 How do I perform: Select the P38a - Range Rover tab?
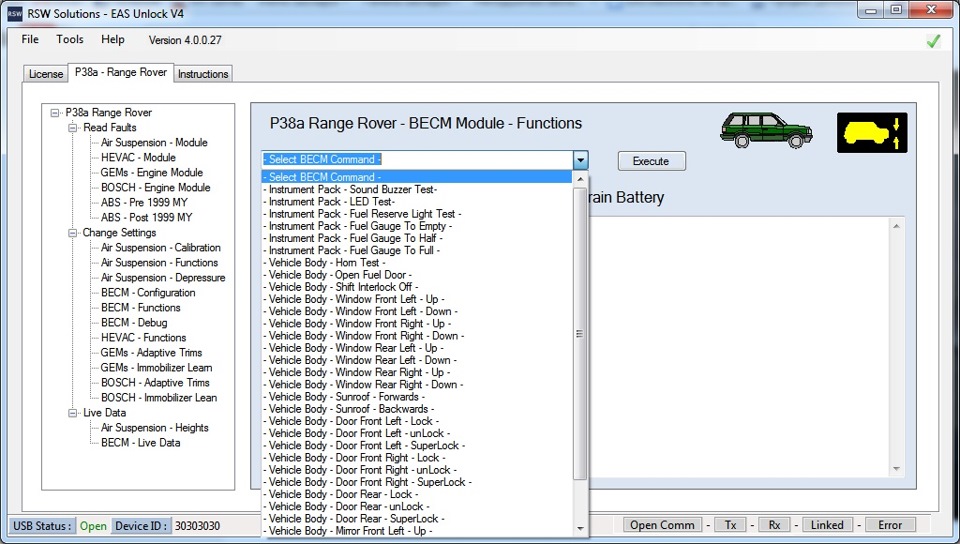click(121, 72)
